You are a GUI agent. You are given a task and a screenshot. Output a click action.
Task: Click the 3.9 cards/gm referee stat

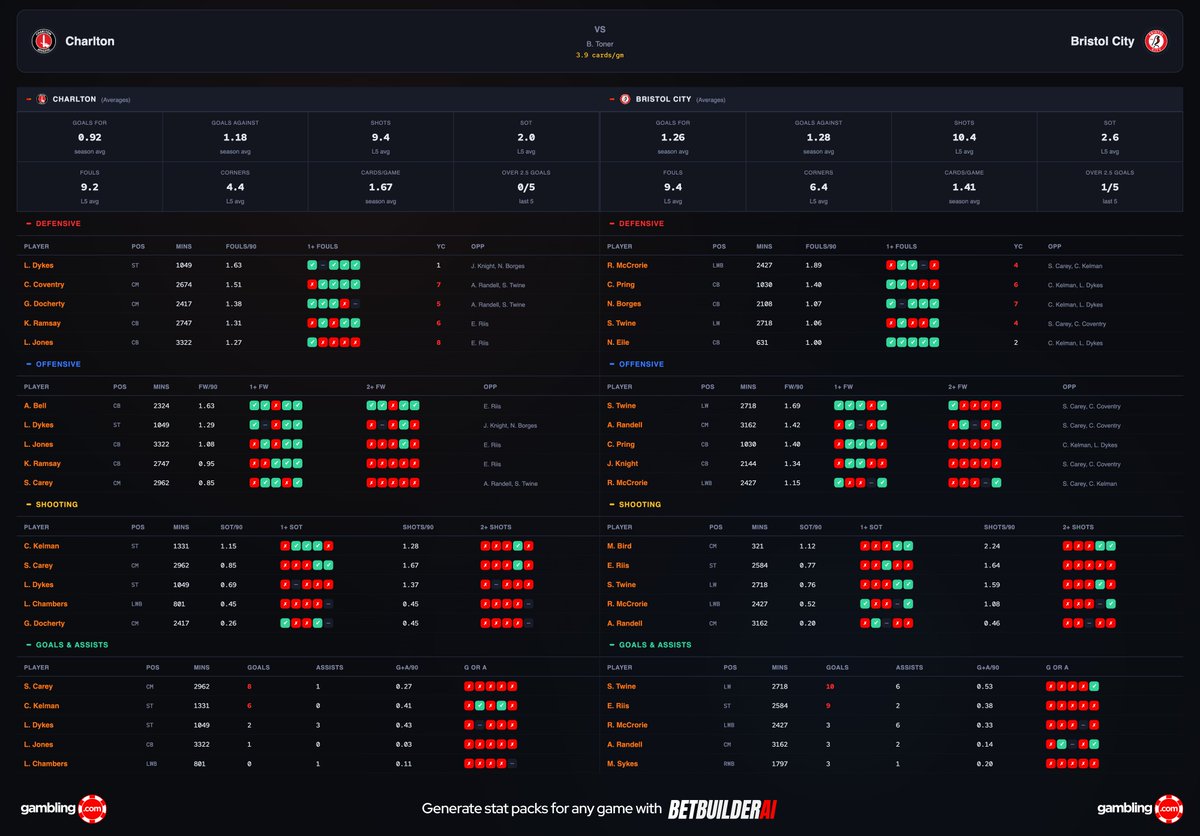[600, 55]
